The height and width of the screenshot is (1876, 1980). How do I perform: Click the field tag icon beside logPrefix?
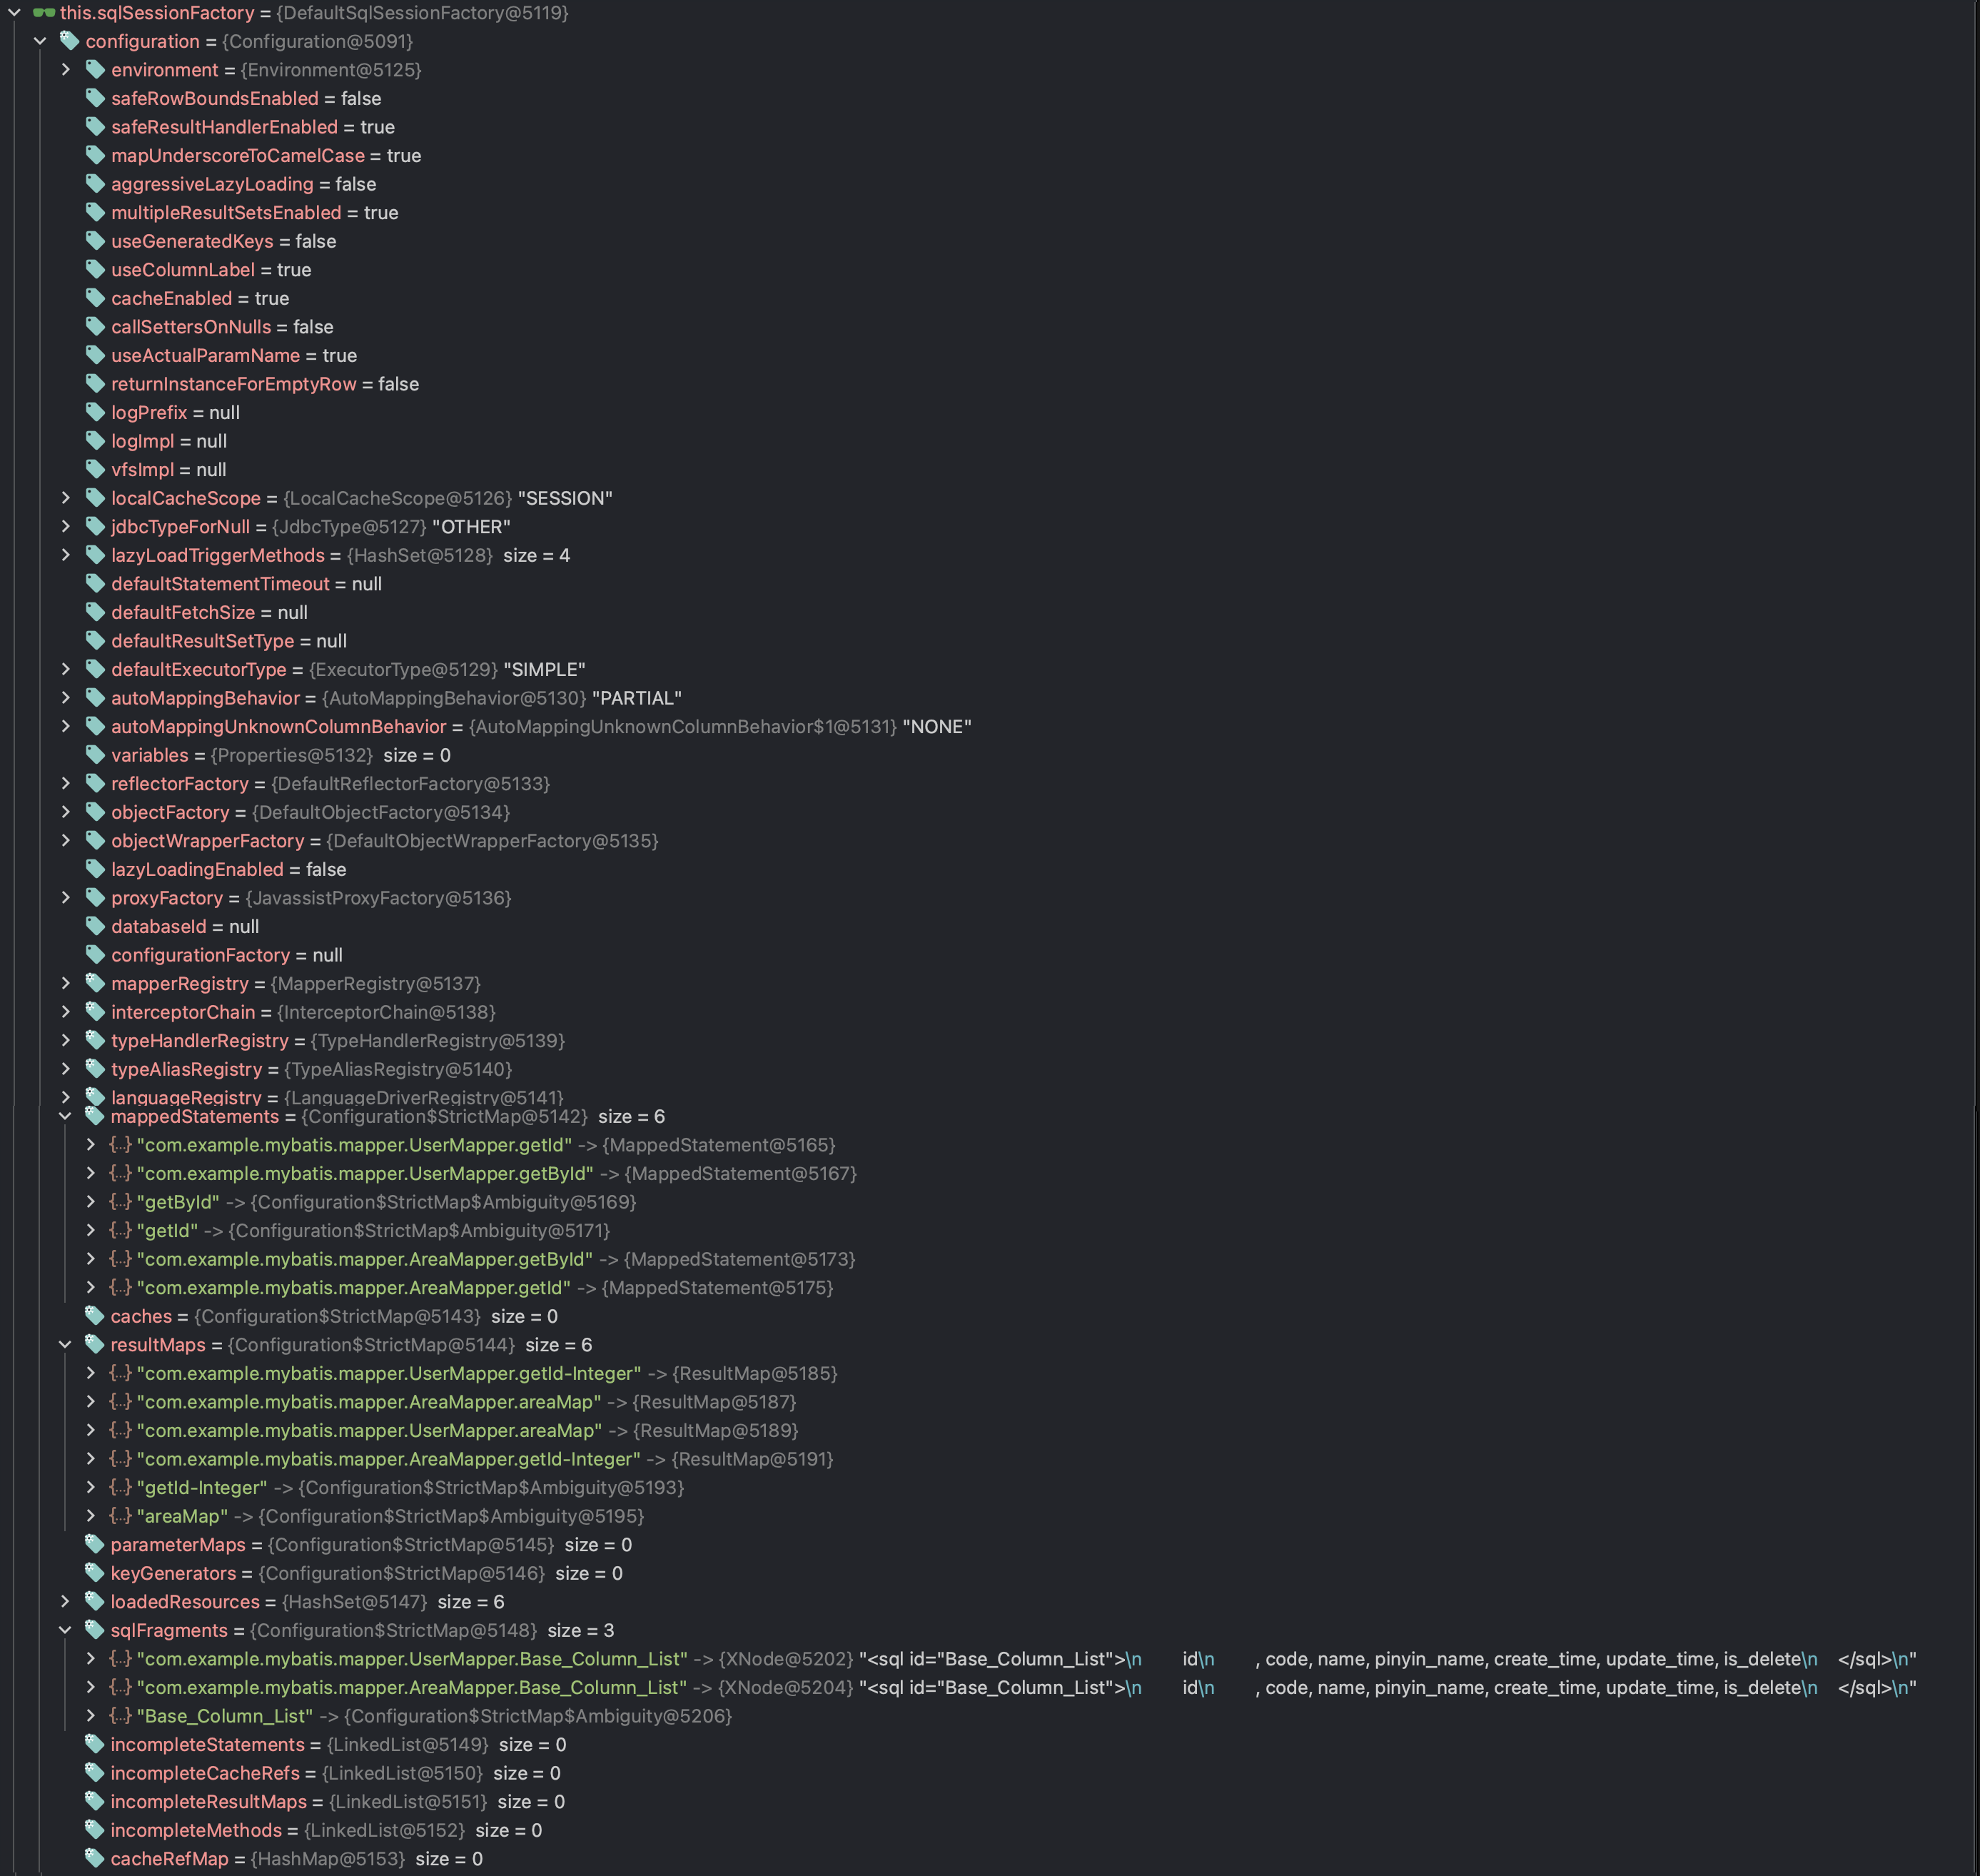point(95,412)
